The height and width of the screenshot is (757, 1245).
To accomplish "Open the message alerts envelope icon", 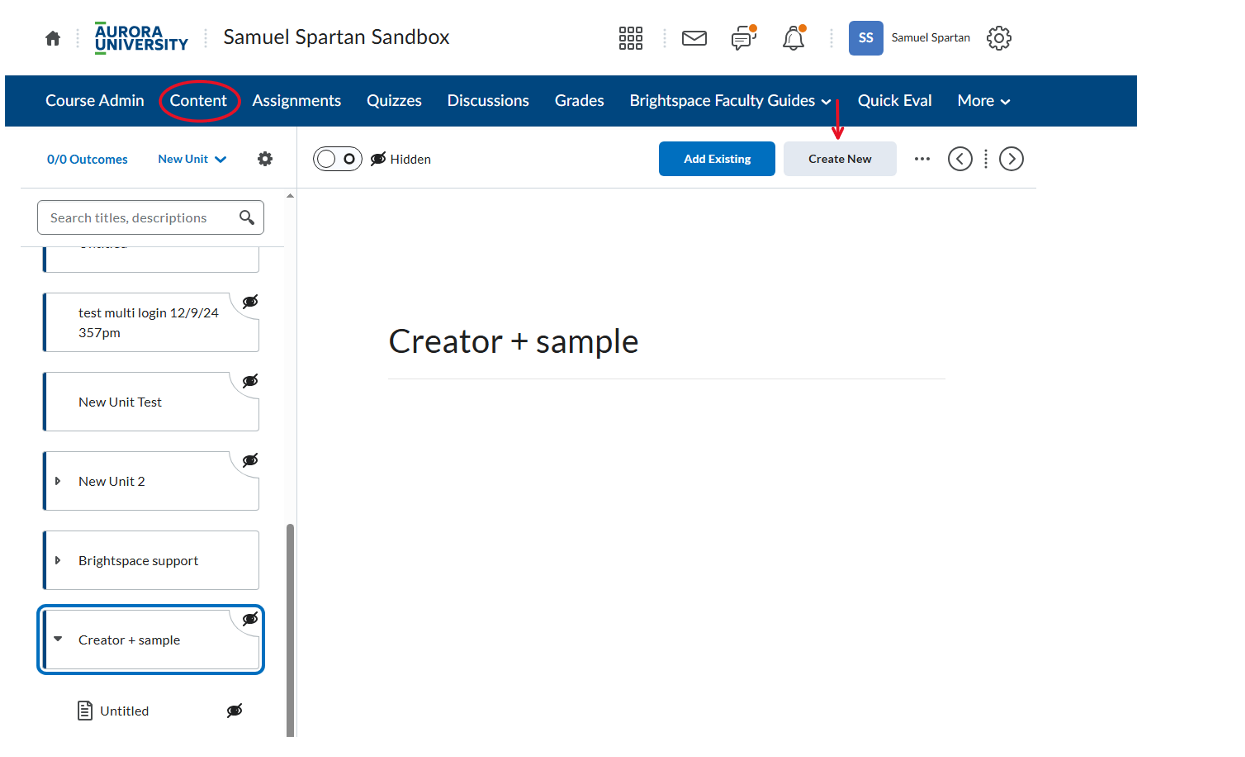I will (x=694, y=38).
